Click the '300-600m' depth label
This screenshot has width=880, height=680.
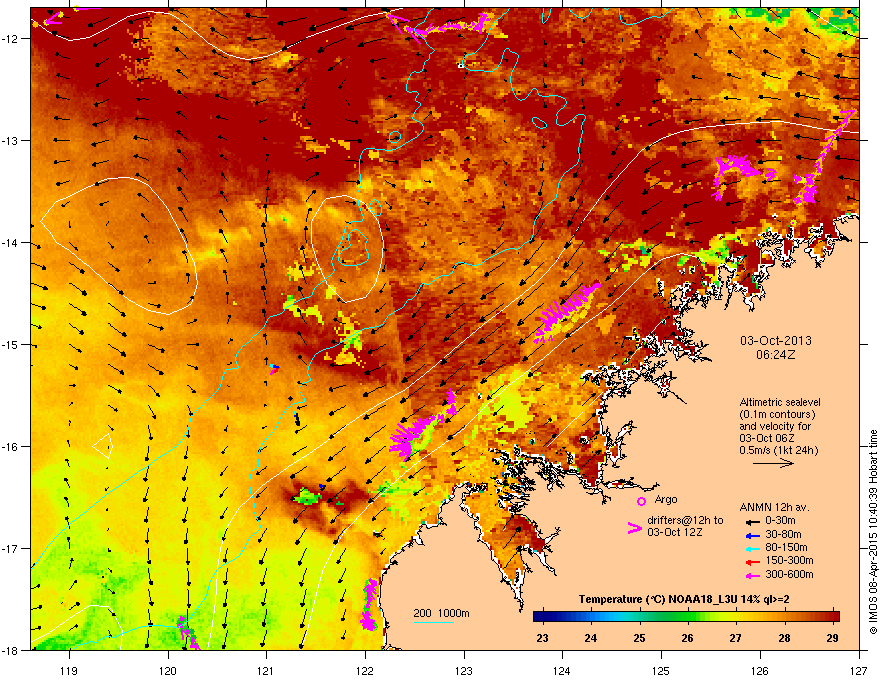pyautogui.click(x=789, y=575)
